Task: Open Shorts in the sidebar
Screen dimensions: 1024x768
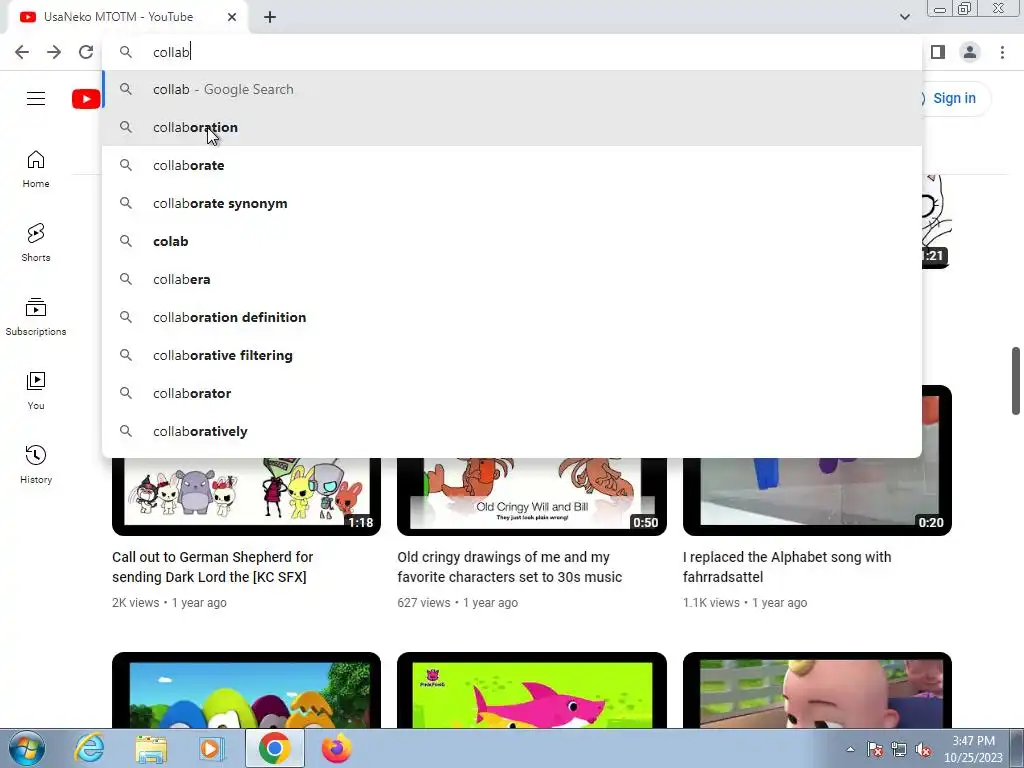Action: (36, 243)
